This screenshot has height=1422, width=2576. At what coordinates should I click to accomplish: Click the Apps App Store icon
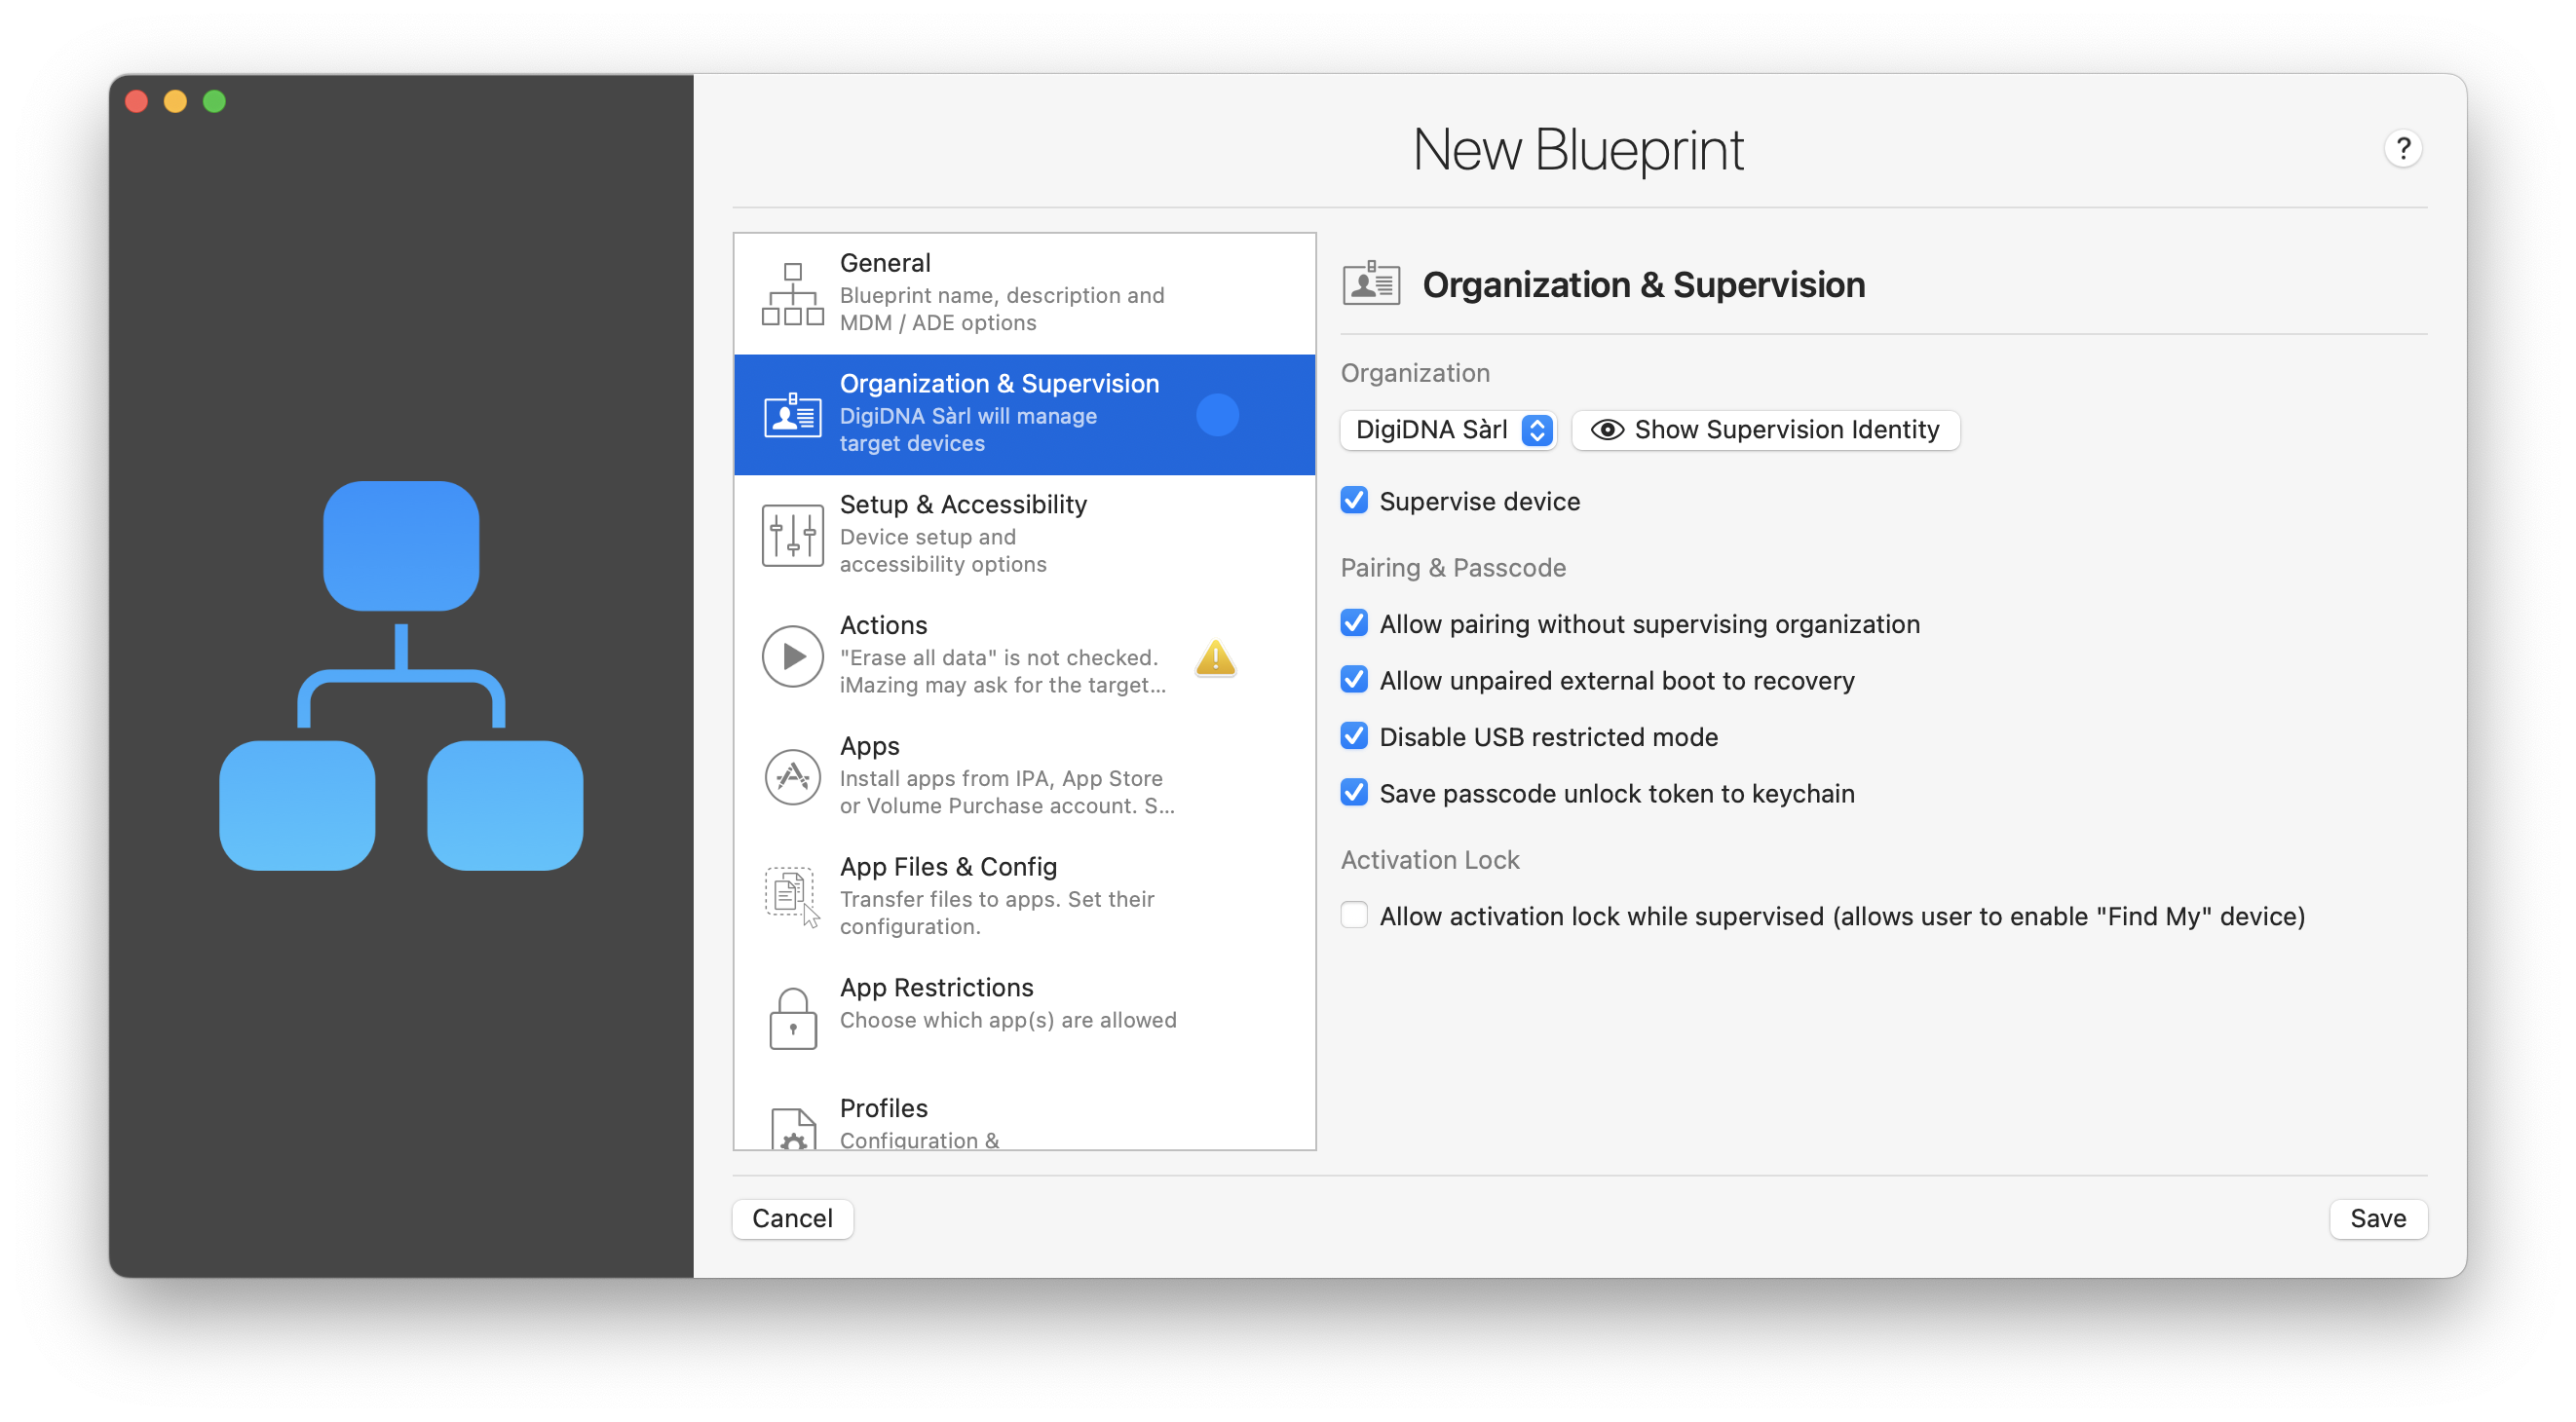pyautogui.click(x=792, y=777)
